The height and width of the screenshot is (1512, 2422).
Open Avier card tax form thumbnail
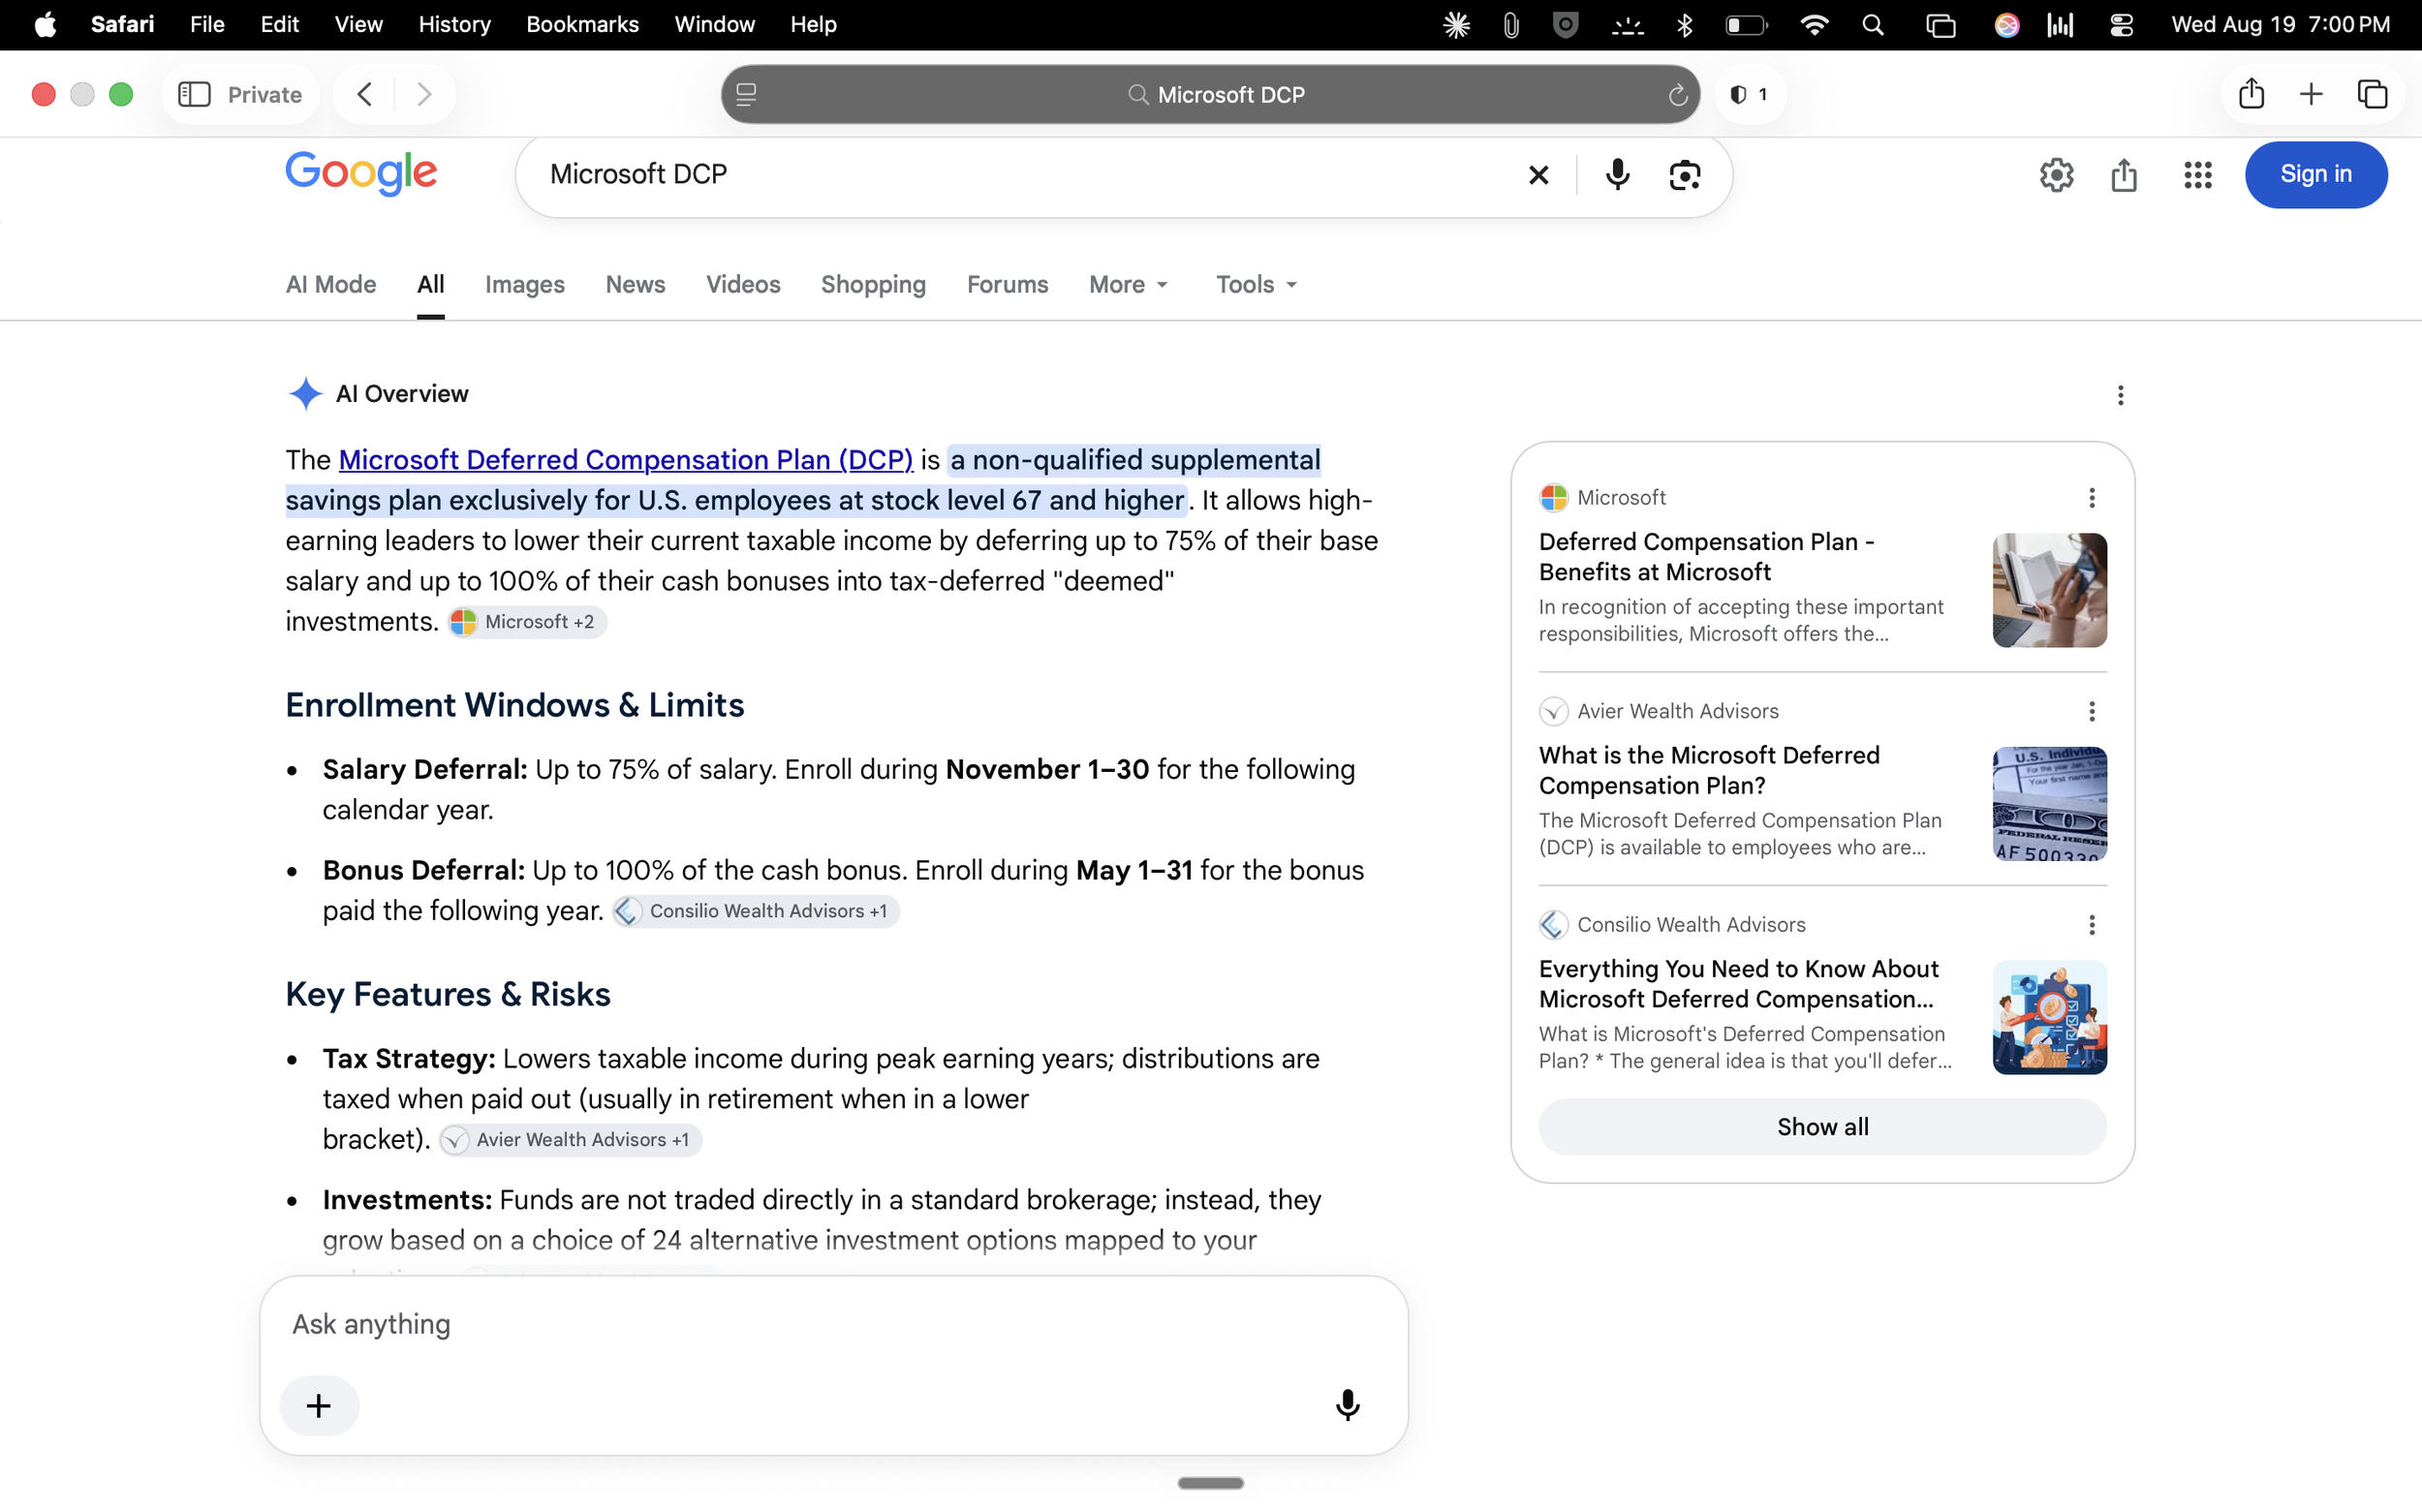tap(2049, 804)
